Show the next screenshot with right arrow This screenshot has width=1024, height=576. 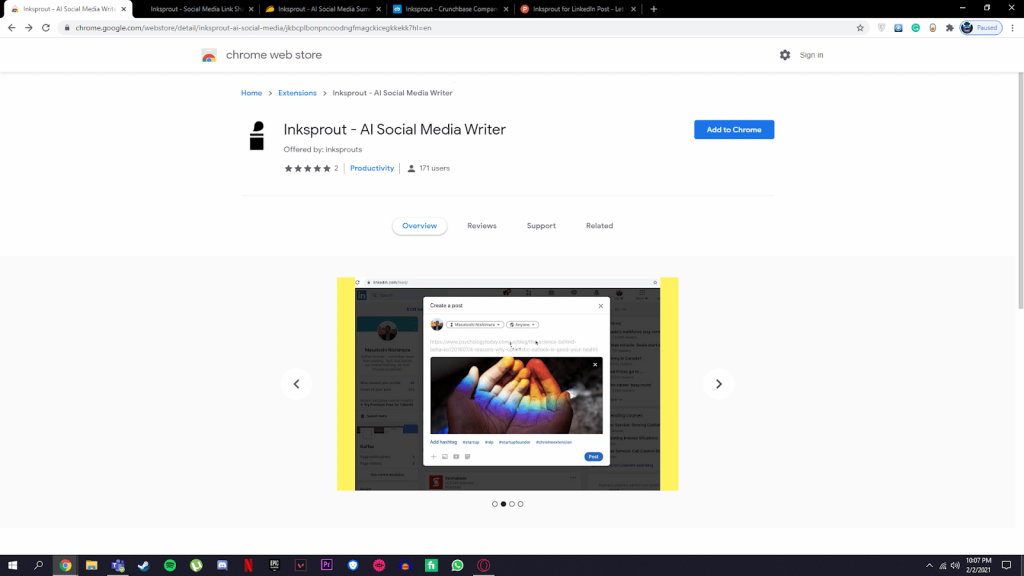[x=718, y=384]
